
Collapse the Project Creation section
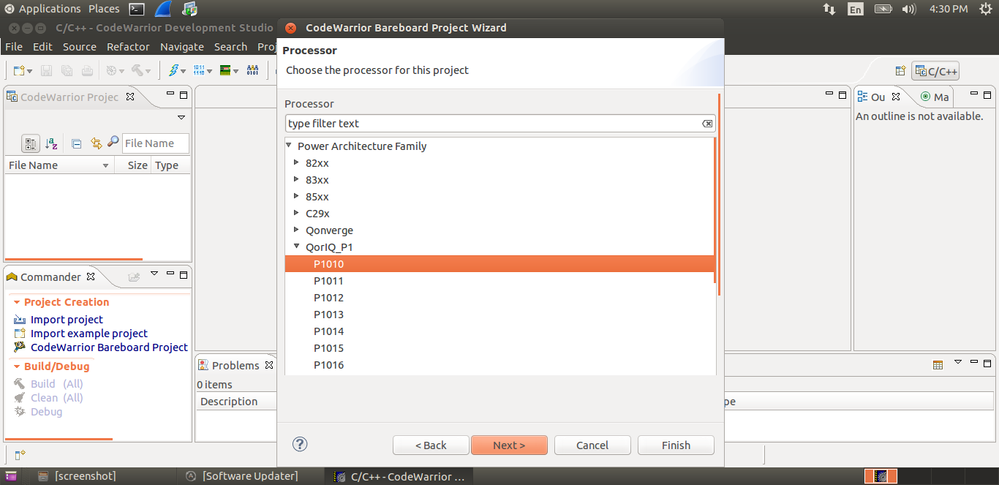click(17, 302)
